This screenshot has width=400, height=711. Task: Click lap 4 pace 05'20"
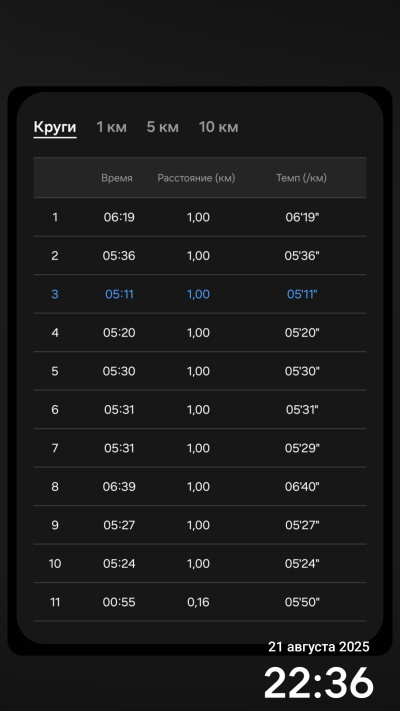302,333
